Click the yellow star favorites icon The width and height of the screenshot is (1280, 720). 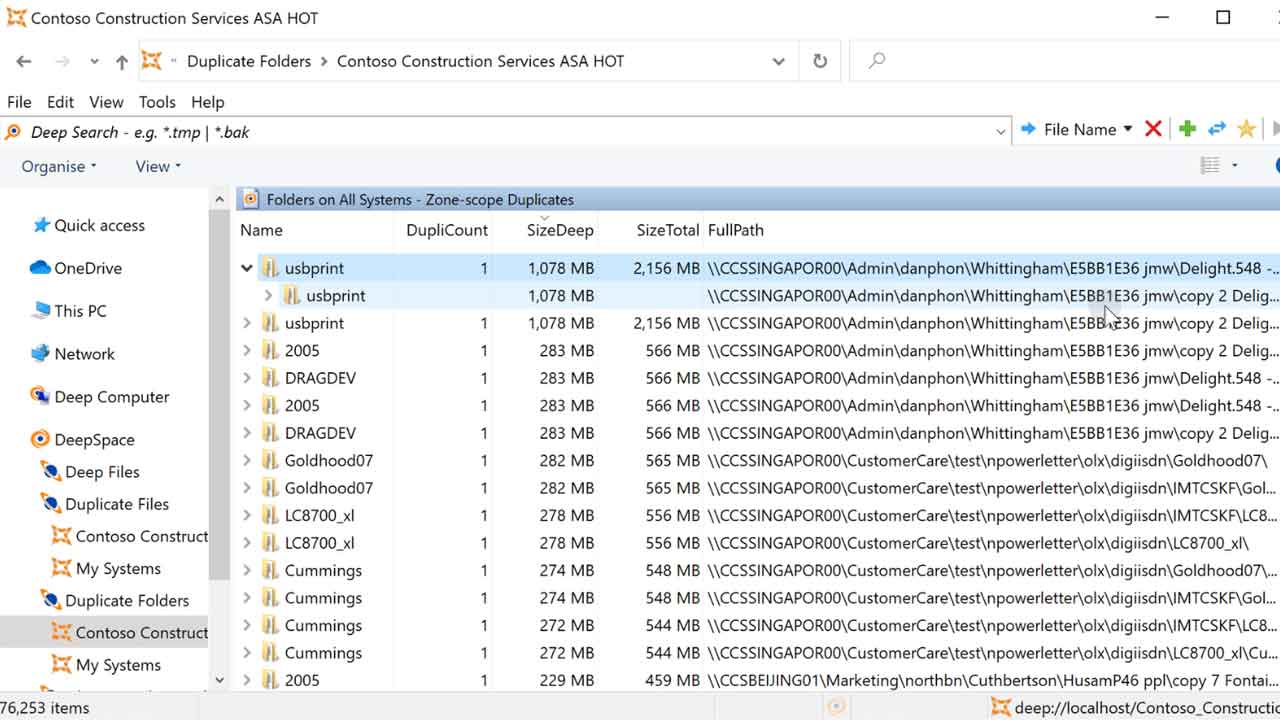1246,129
